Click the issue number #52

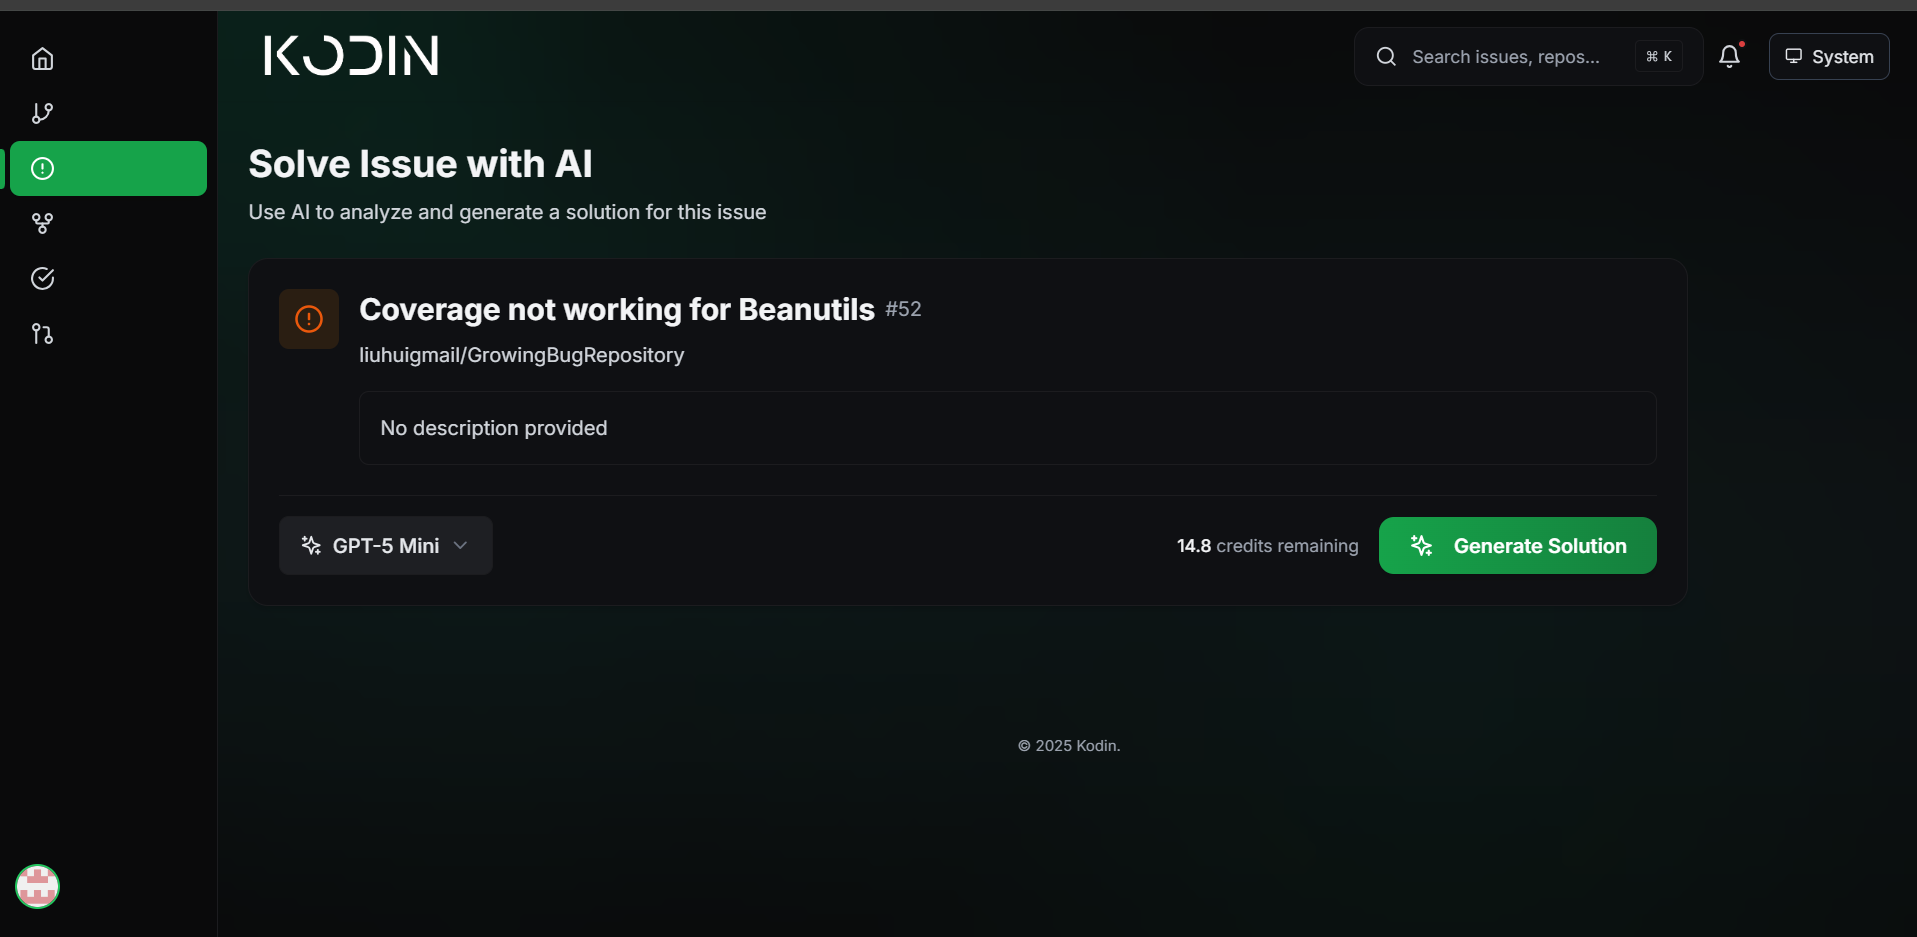point(903,309)
